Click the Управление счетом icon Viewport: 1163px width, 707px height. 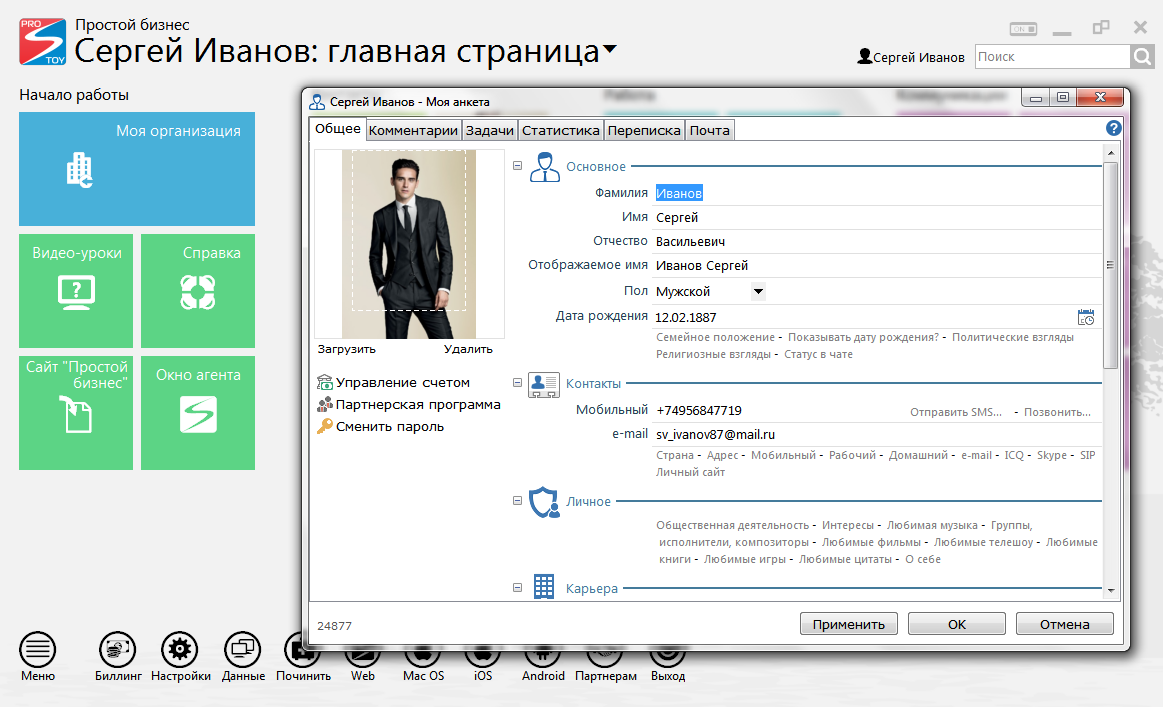pyautogui.click(x=324, y=383)
